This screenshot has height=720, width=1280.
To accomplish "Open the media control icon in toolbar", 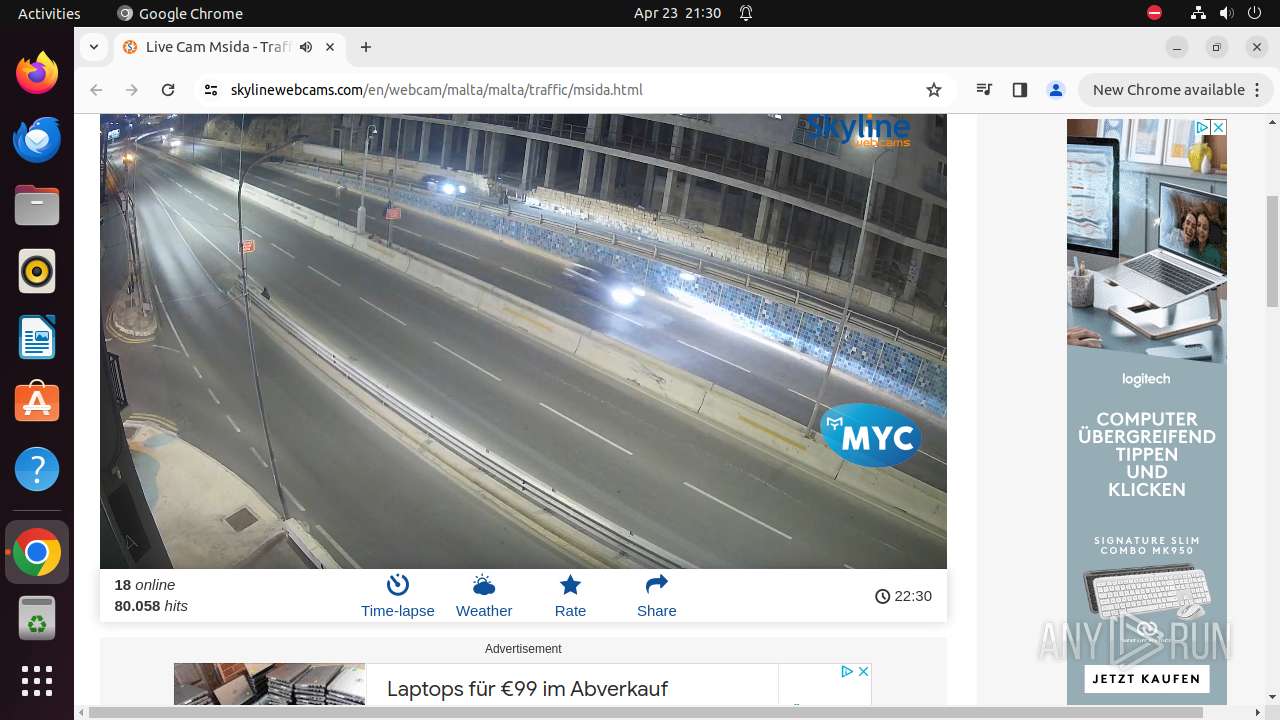I will pyautogui.click(x=984, y=90).
